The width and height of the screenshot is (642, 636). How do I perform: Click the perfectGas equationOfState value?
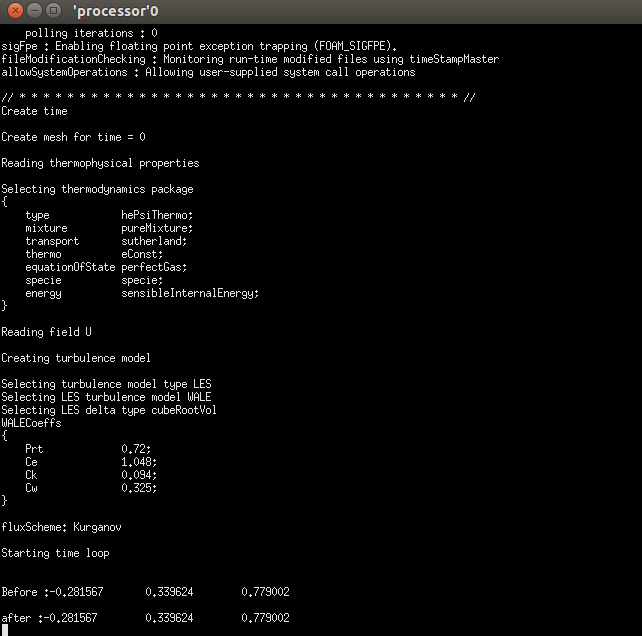coord(154,267)
